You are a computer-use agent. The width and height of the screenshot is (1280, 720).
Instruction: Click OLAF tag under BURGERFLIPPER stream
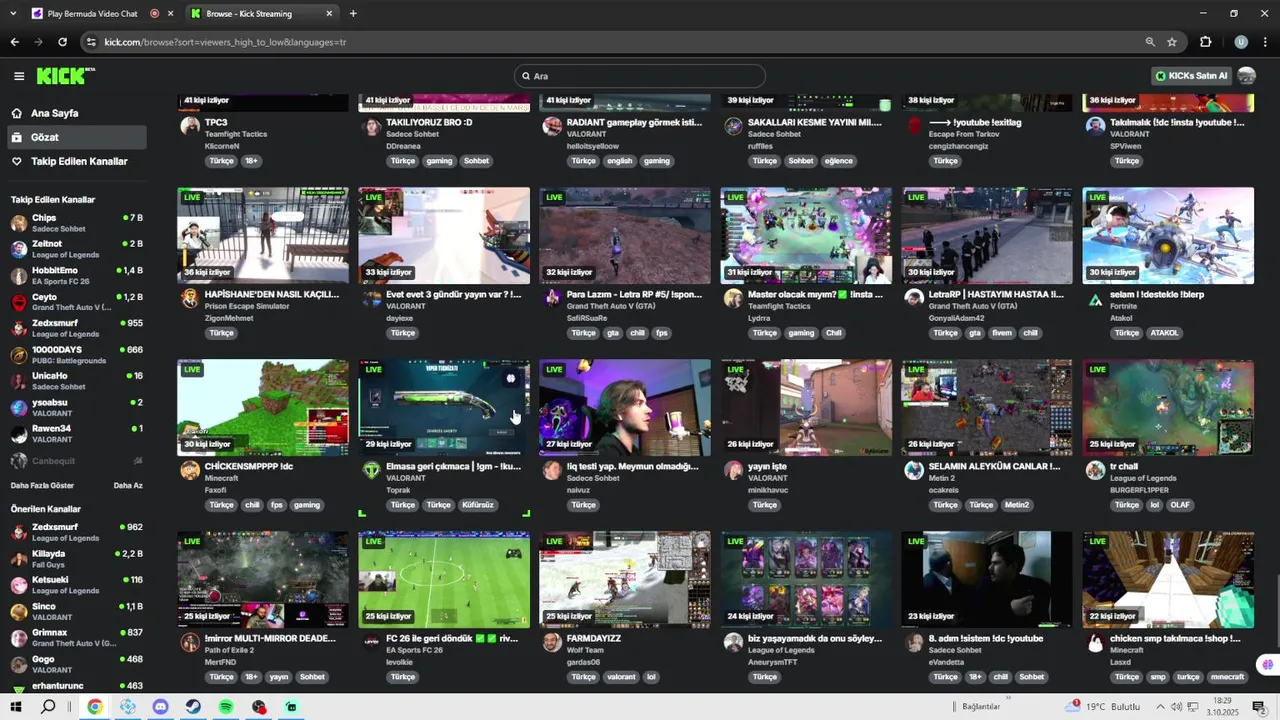pos(1180,505)
